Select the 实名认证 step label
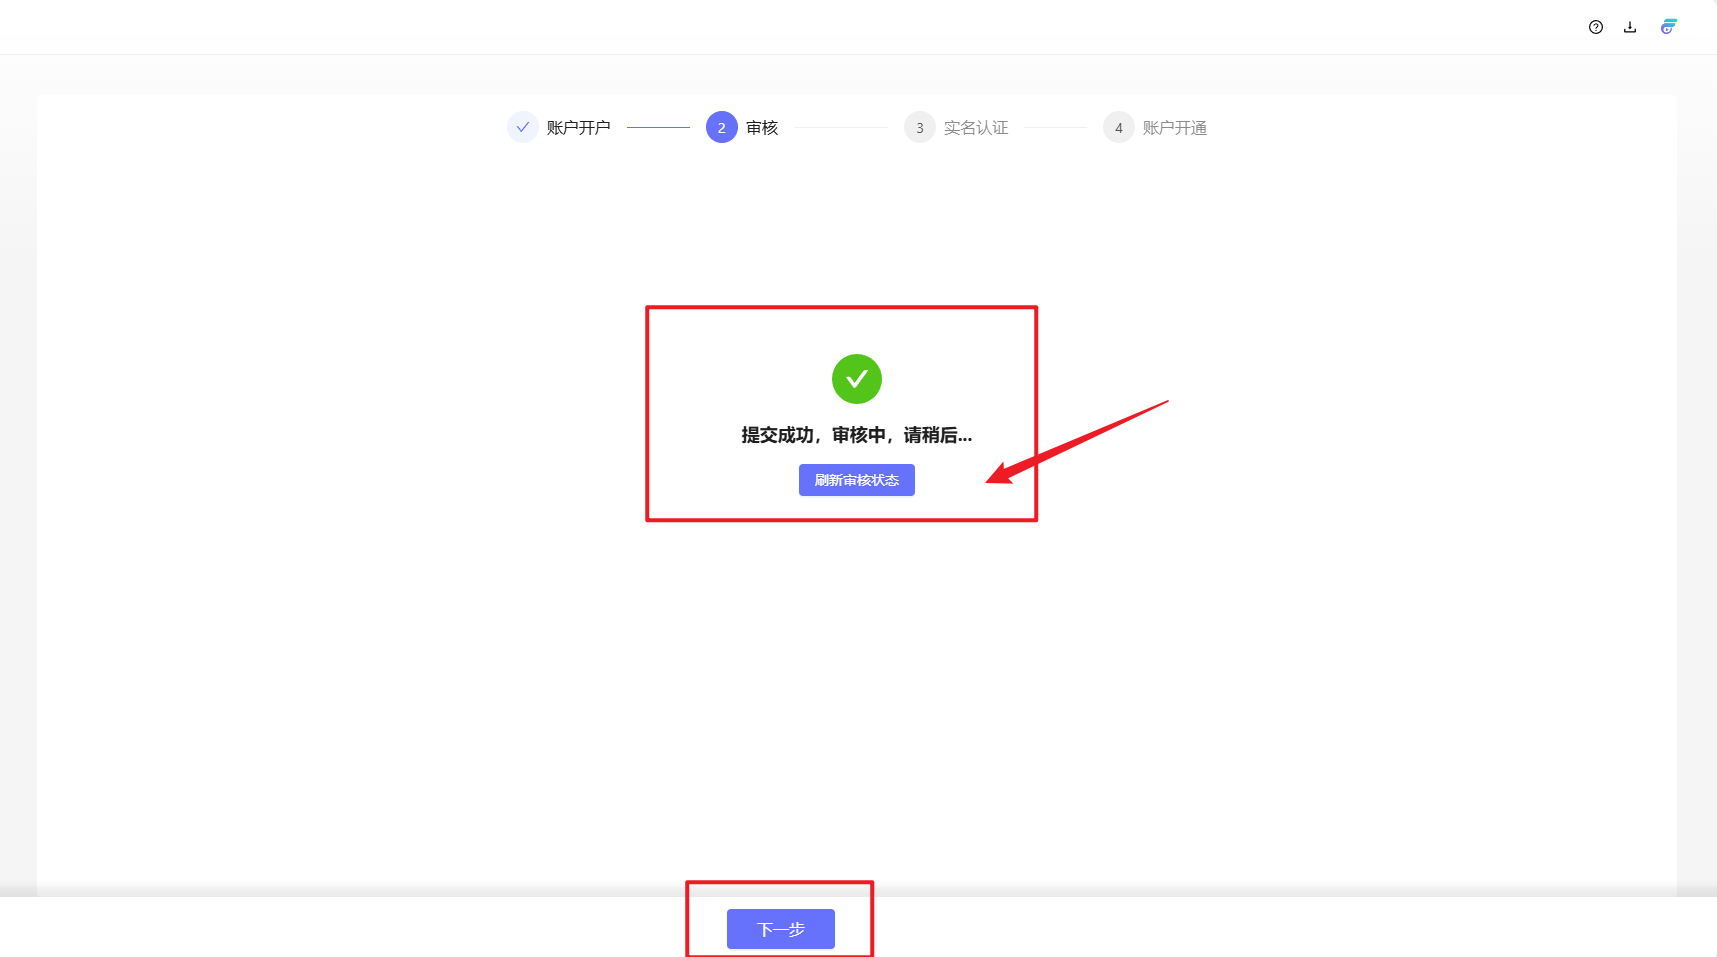Screen dimensions: 1717x957 (975, 128)
